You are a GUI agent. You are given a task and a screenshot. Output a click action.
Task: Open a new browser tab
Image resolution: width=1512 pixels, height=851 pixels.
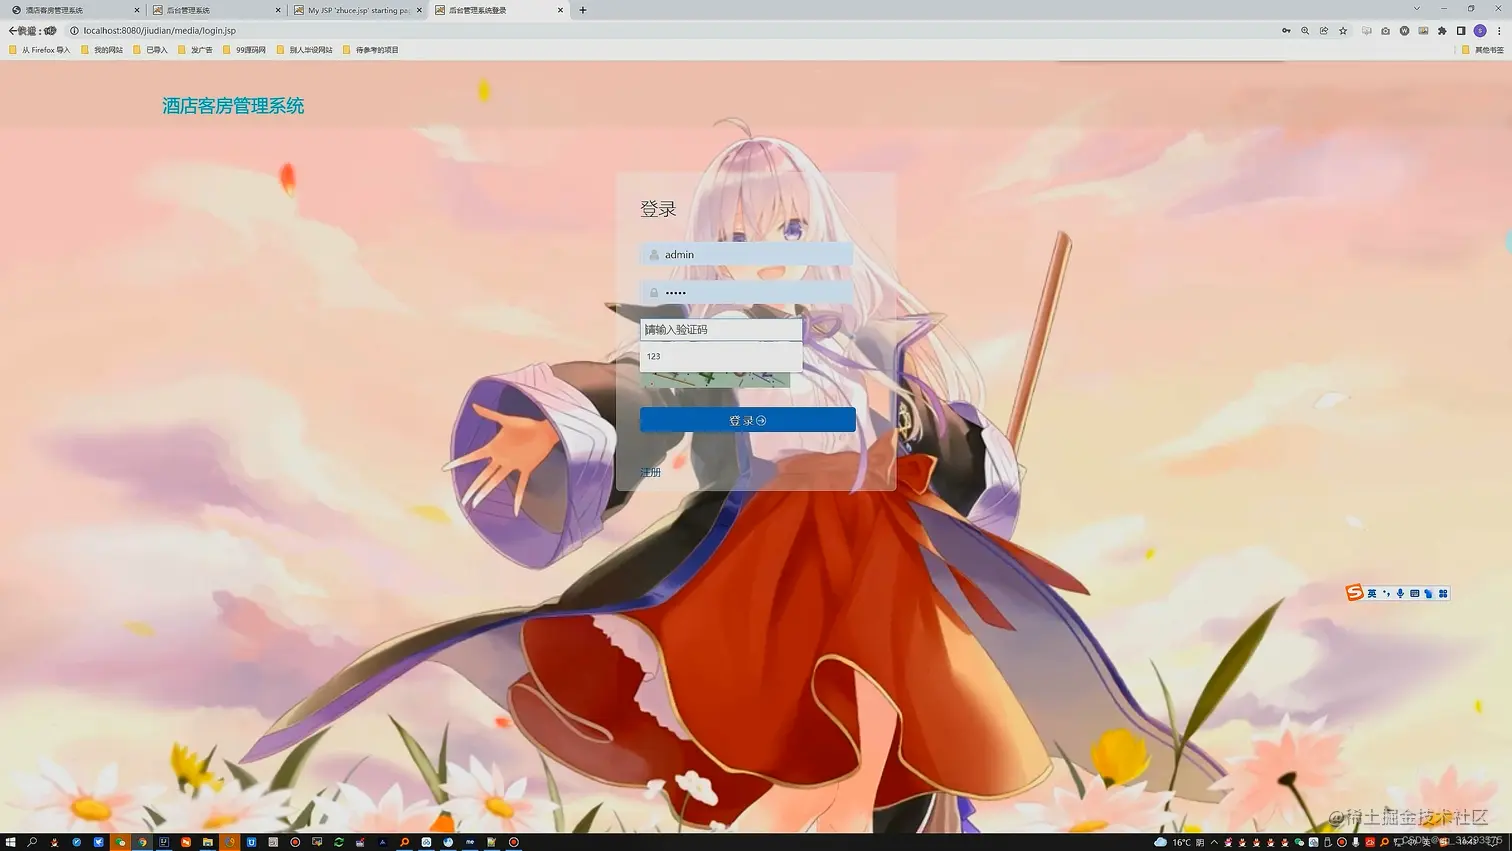[x=583, y=10]
